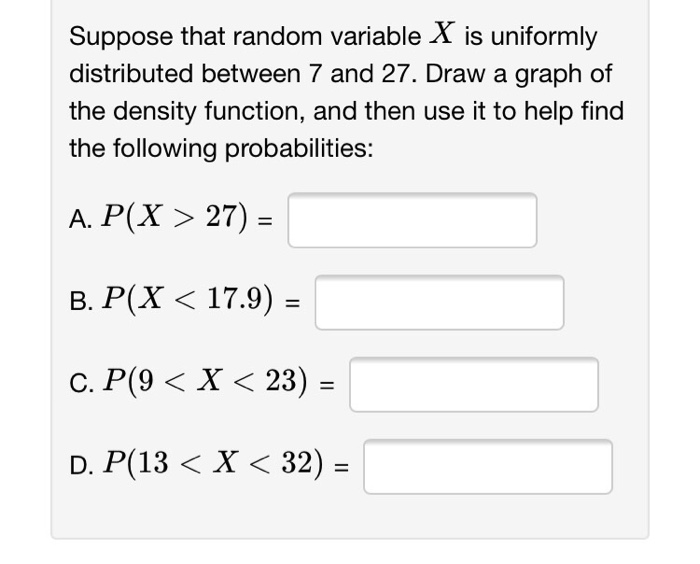Click the equals sign after P(X > 27)
The width and height of the screenshot is (700, 564).
[x=265, y=221]
